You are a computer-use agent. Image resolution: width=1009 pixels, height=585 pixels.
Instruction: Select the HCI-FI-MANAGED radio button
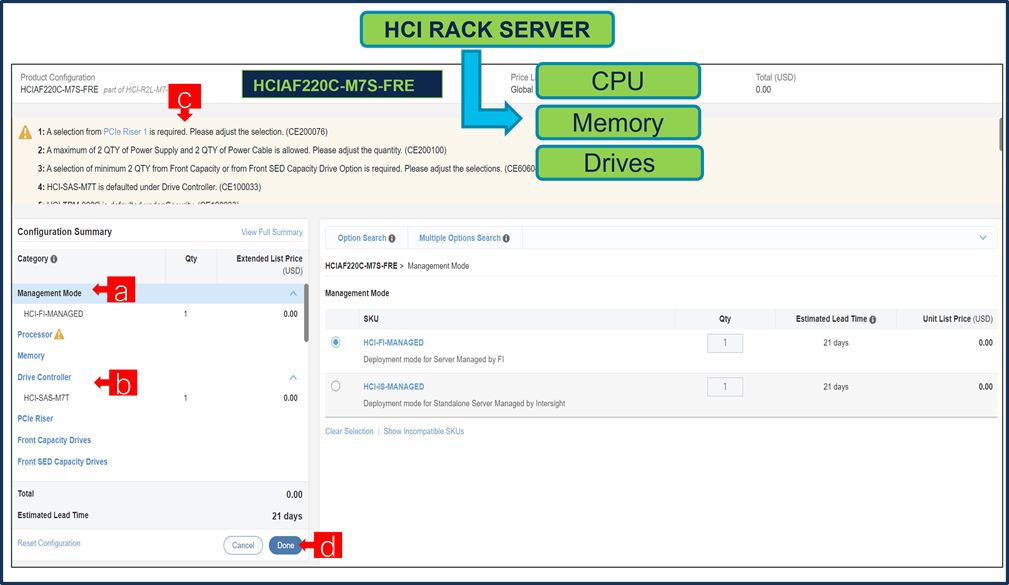coord(335,342)
